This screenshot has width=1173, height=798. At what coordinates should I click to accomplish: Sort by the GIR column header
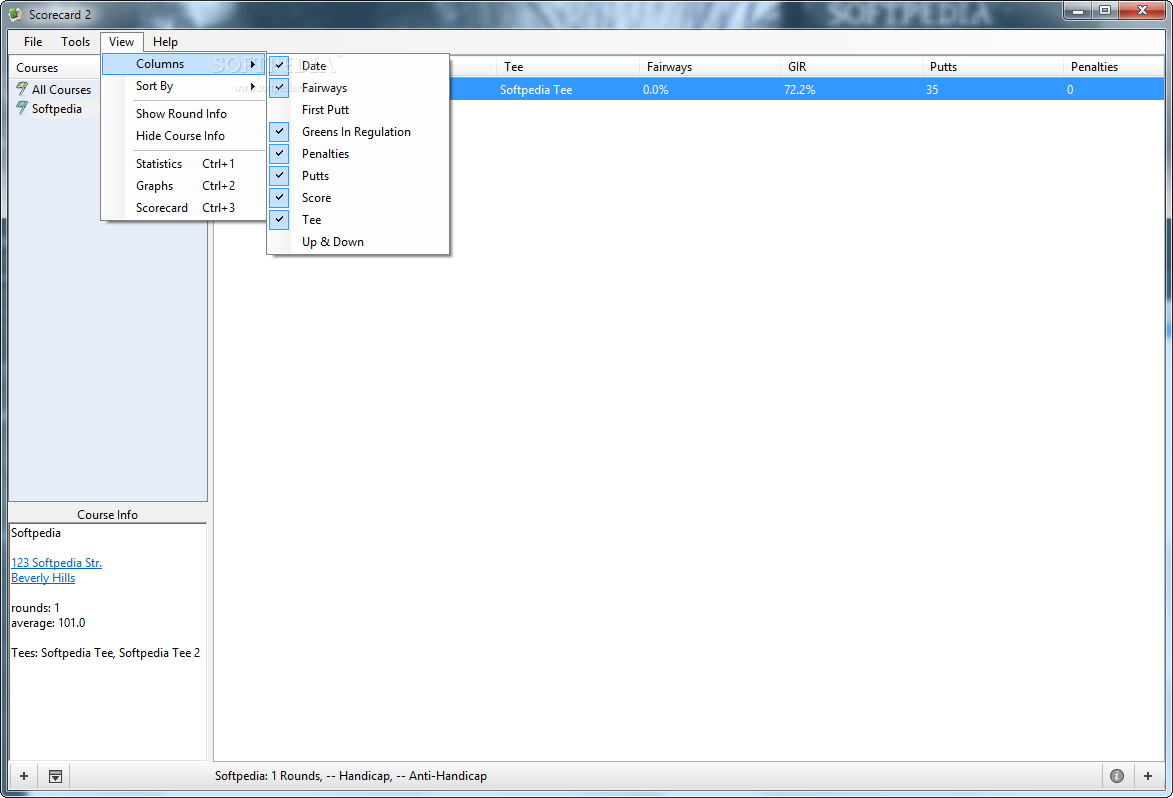tap(851, 67)
